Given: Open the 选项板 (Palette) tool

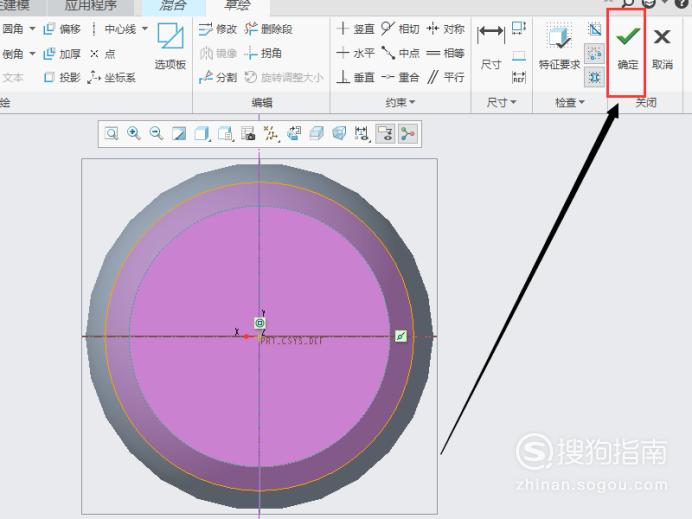Looking at the screenshot, I should [170, 46].
